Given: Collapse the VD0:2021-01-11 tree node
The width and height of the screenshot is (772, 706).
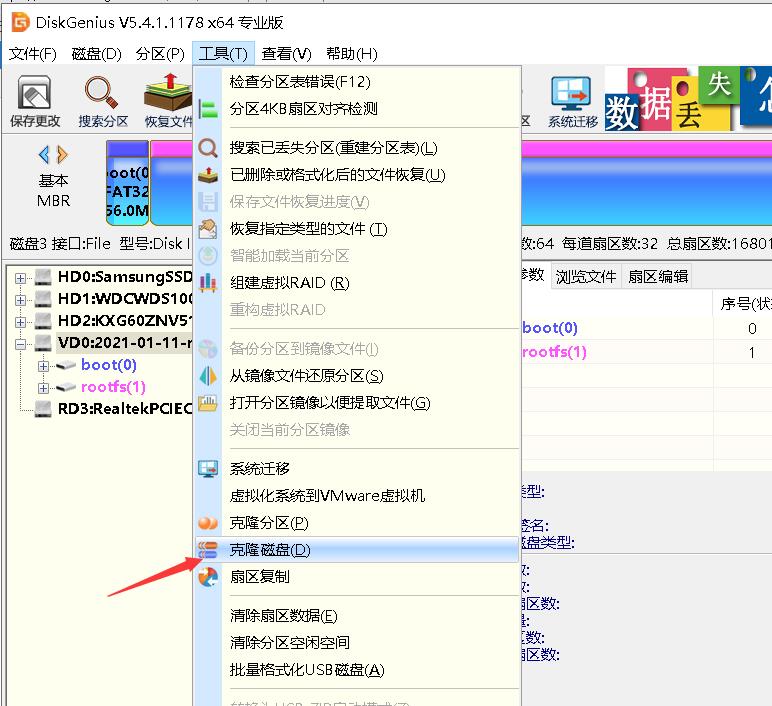Looking at the screenshot, I should (x=20, y=344).
